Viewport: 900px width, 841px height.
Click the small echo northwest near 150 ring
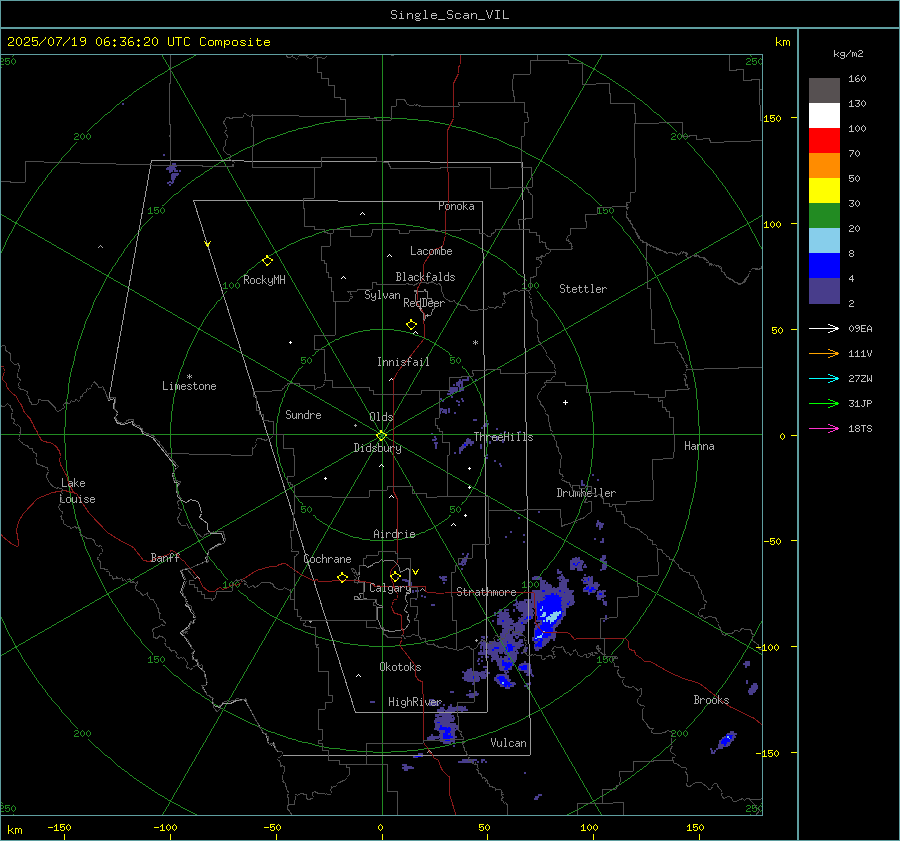pyautogui.click(x=172, y=173)
